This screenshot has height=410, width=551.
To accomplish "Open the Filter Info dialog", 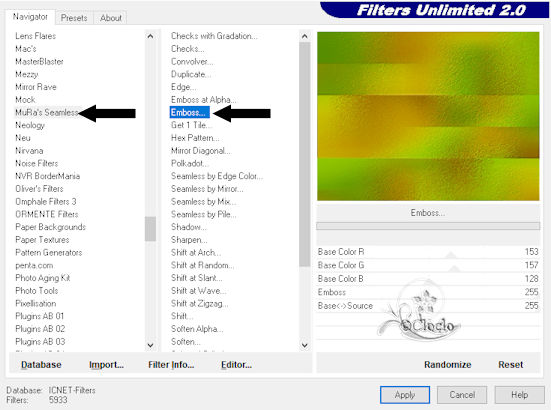I will tap(171, 365).
